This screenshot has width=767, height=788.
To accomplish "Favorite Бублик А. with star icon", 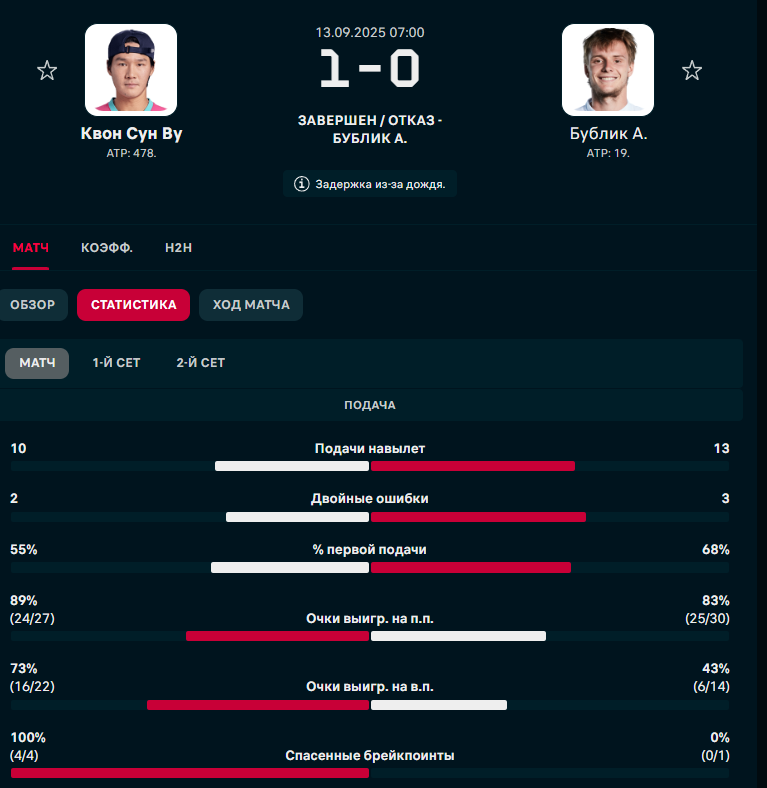I will coord(692,70).
